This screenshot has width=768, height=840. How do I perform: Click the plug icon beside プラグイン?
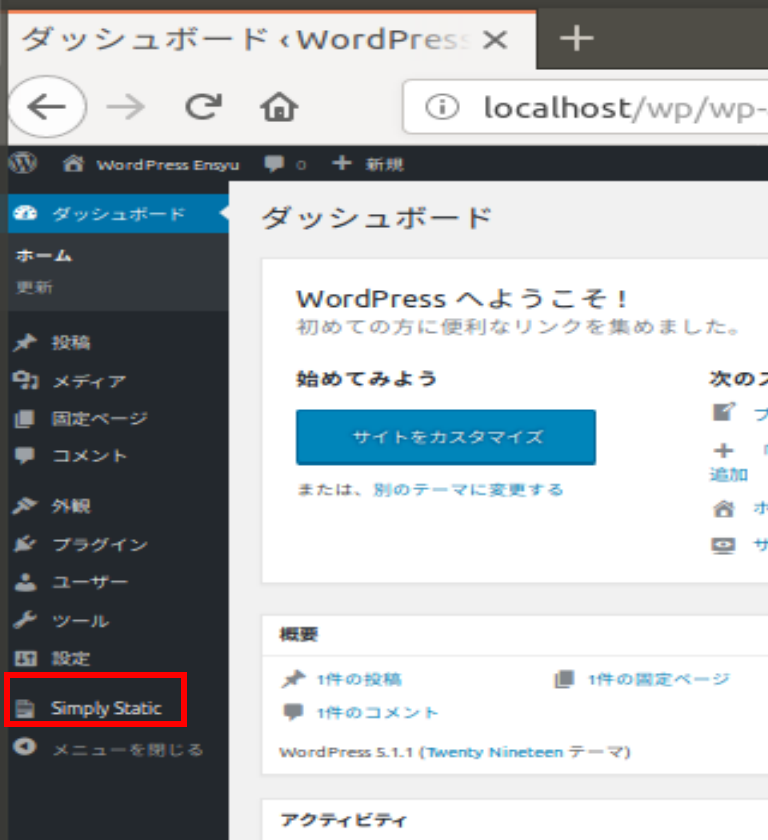pos(25,544)
